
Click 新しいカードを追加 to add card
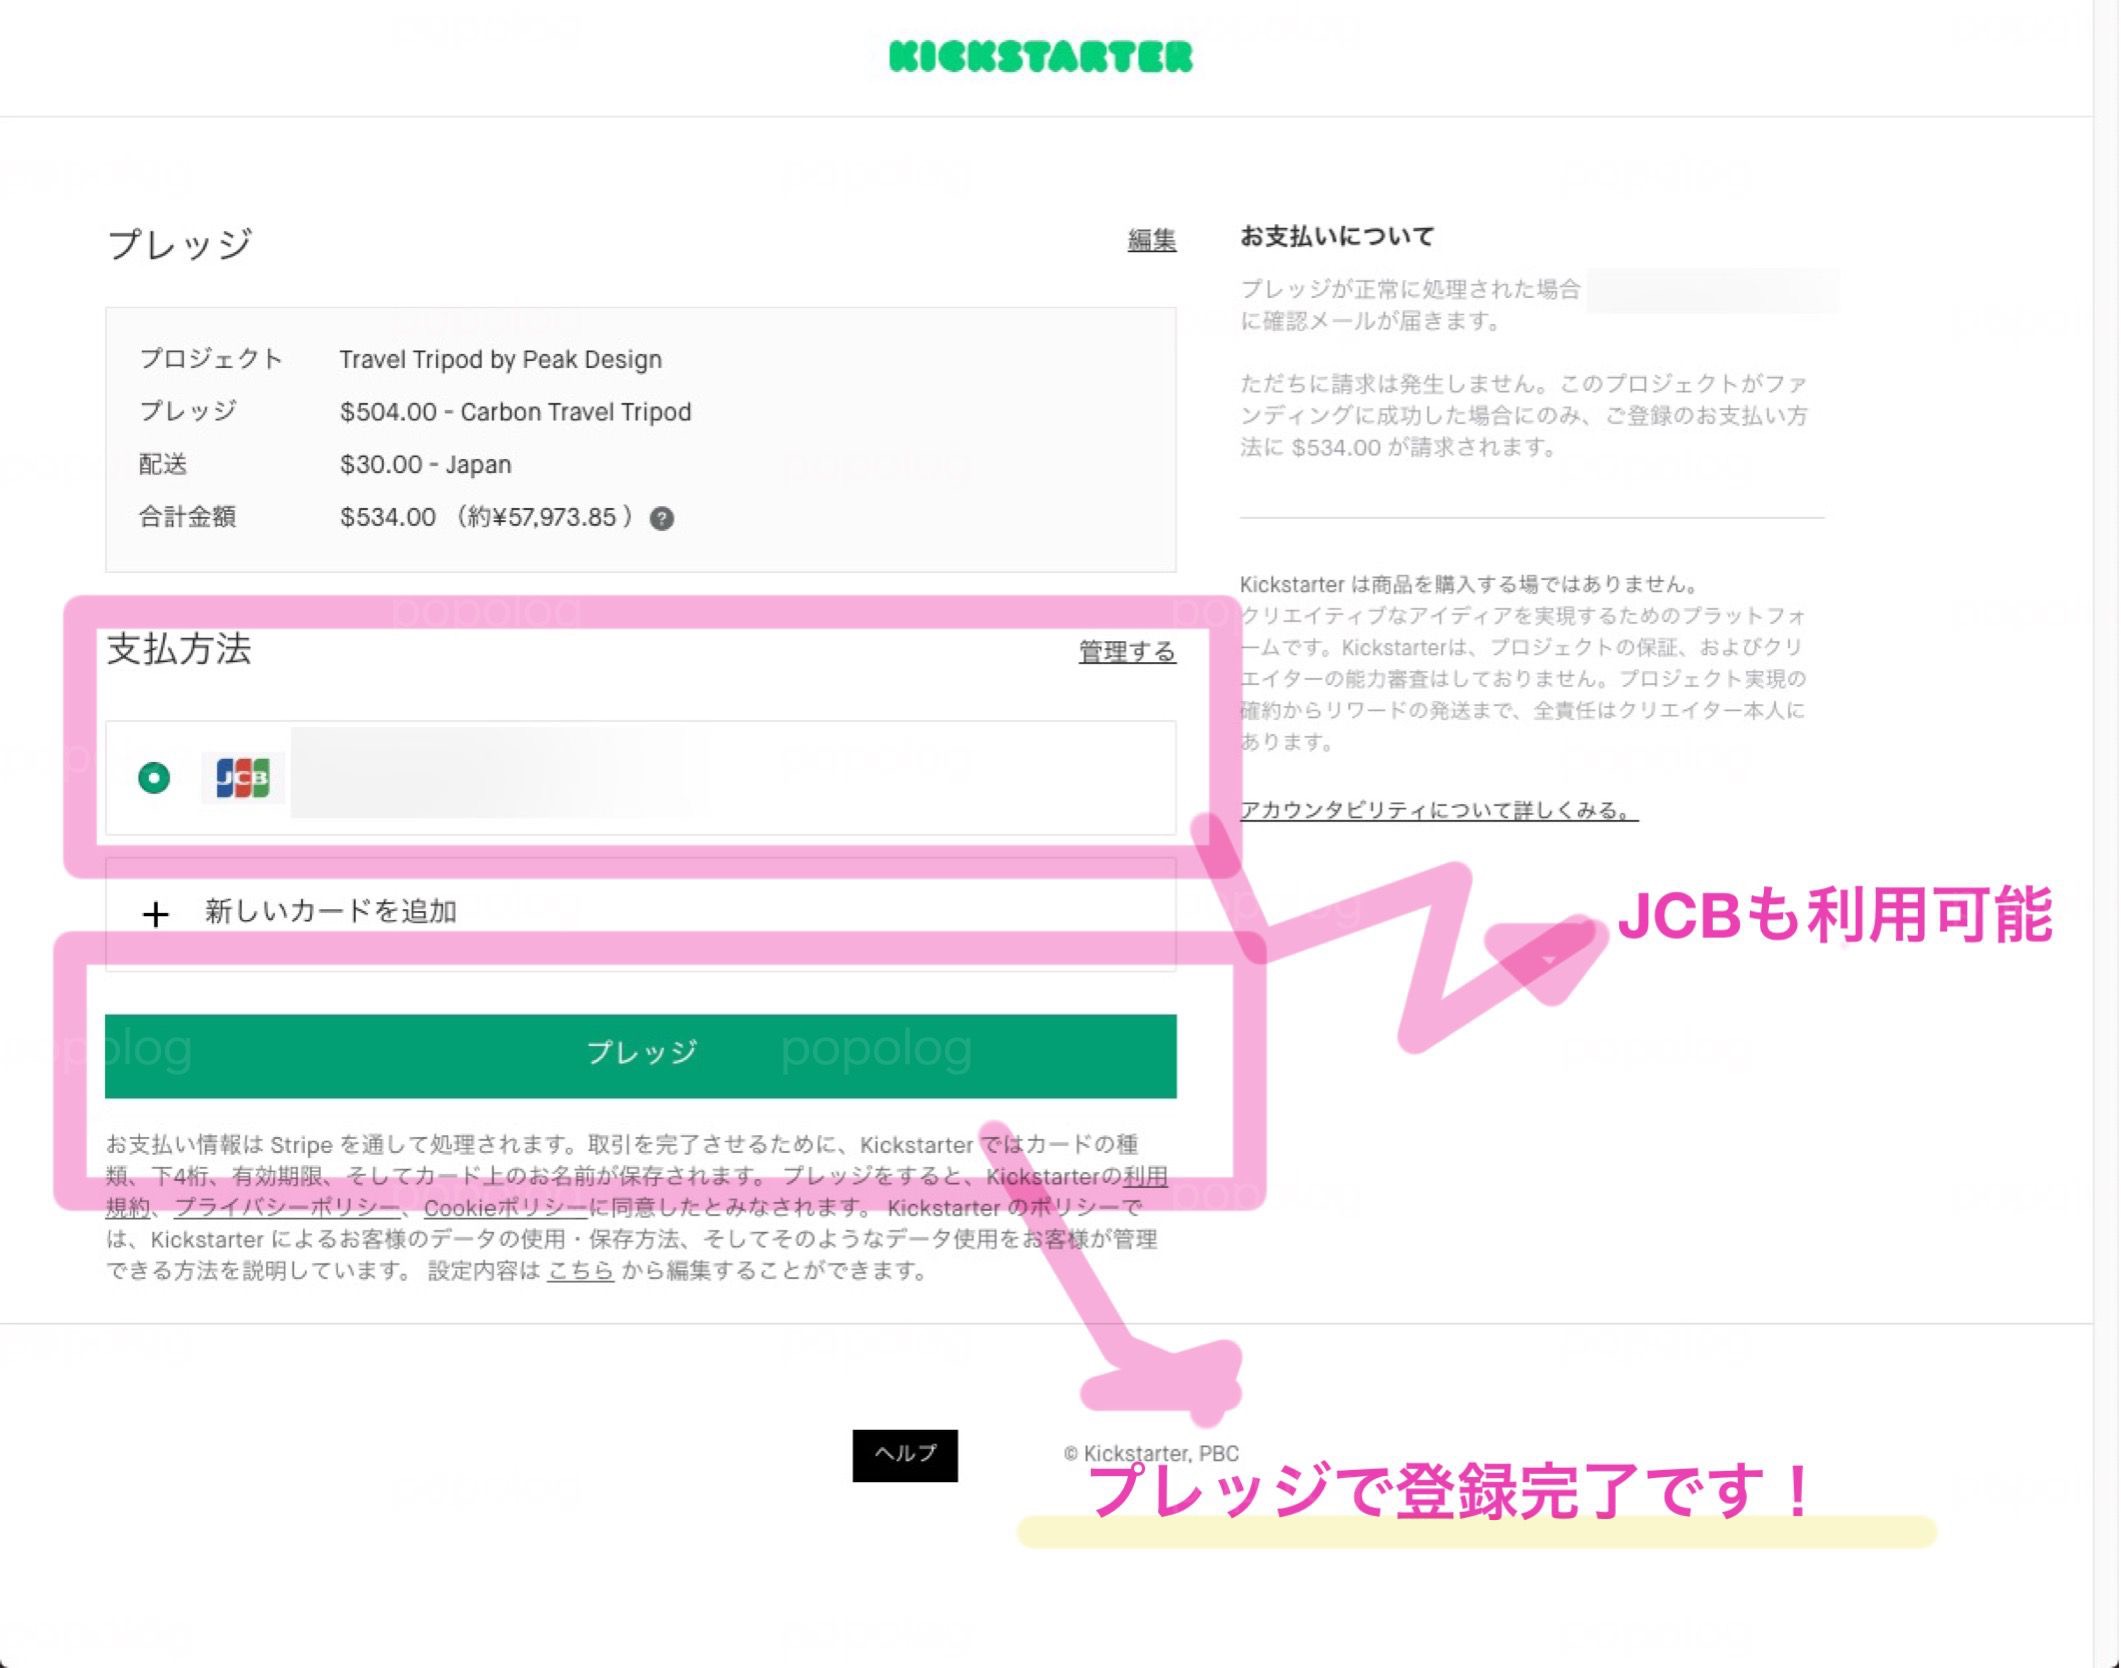(x=640, y=913)
